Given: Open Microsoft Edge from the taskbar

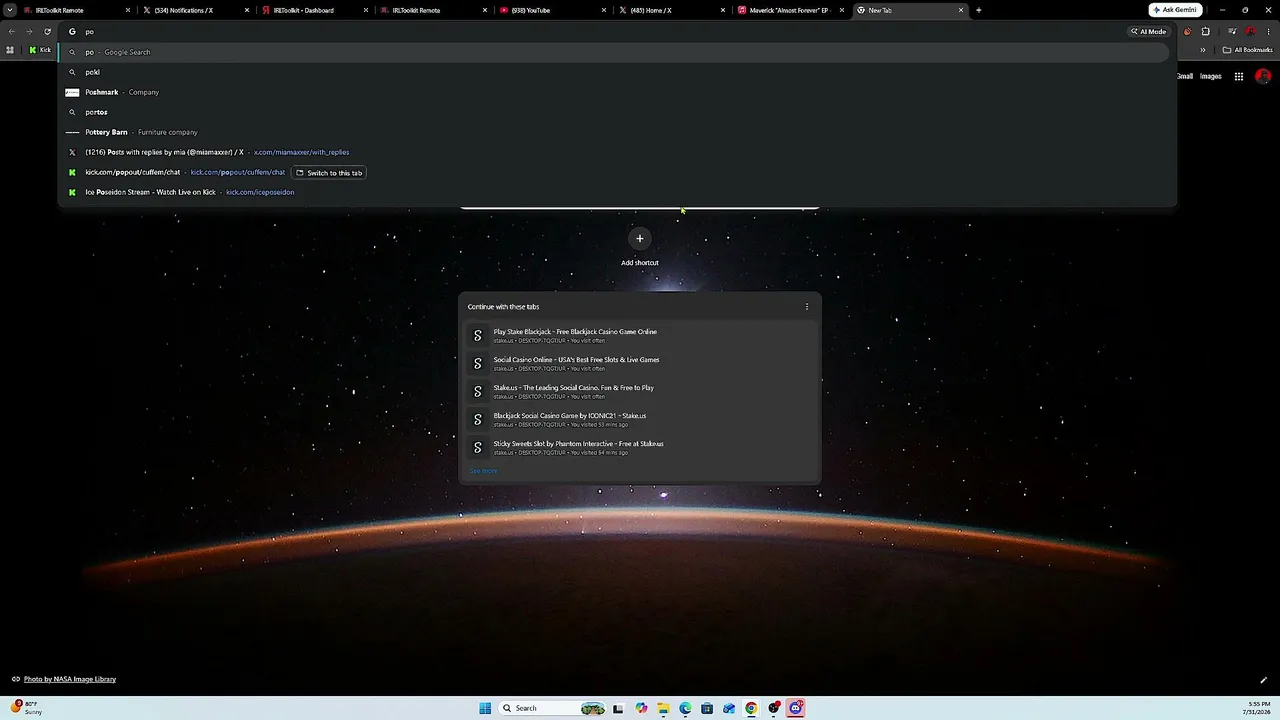Looking at the screenshot, I should 685,708.
